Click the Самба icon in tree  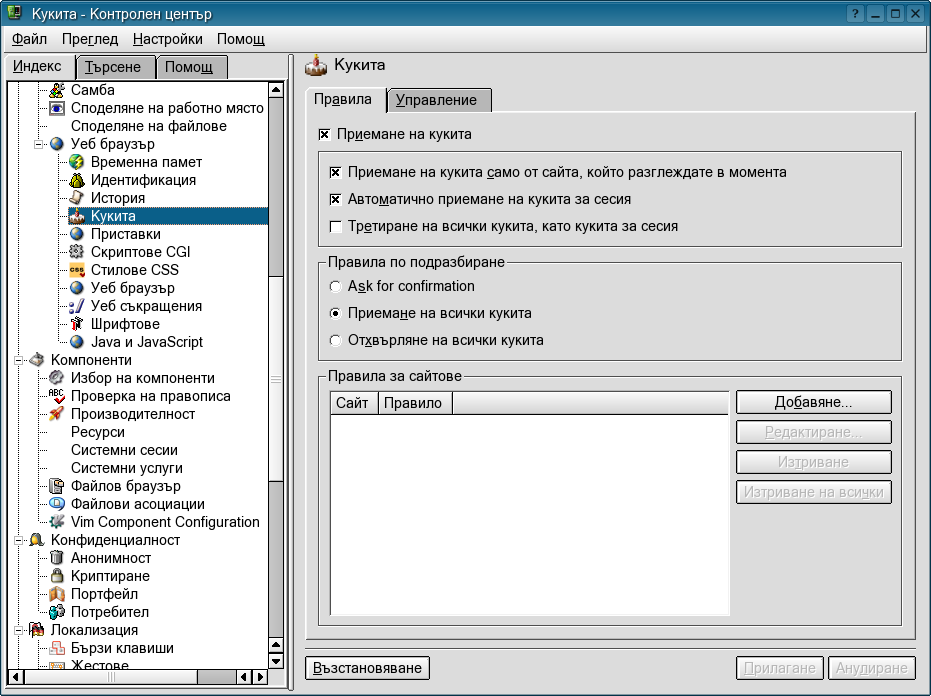click(57, 90)
